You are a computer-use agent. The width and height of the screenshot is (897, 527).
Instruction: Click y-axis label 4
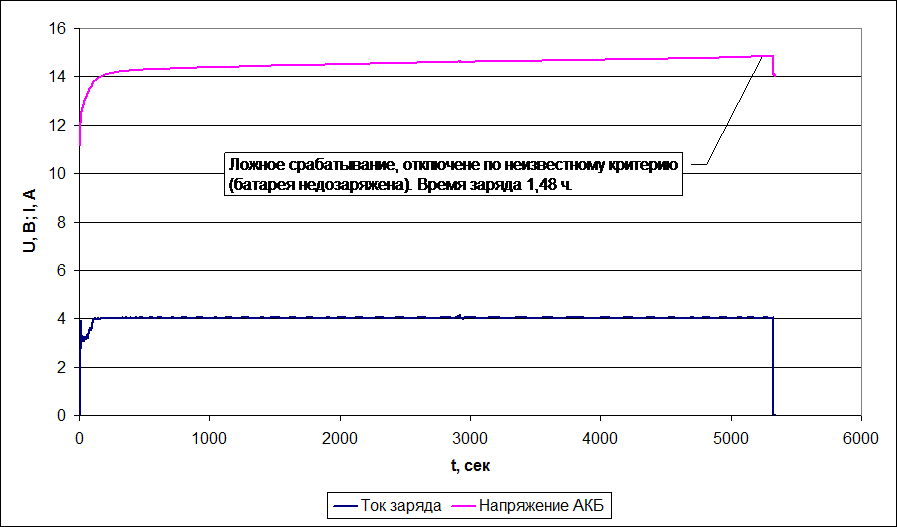(x=63, y=319)
